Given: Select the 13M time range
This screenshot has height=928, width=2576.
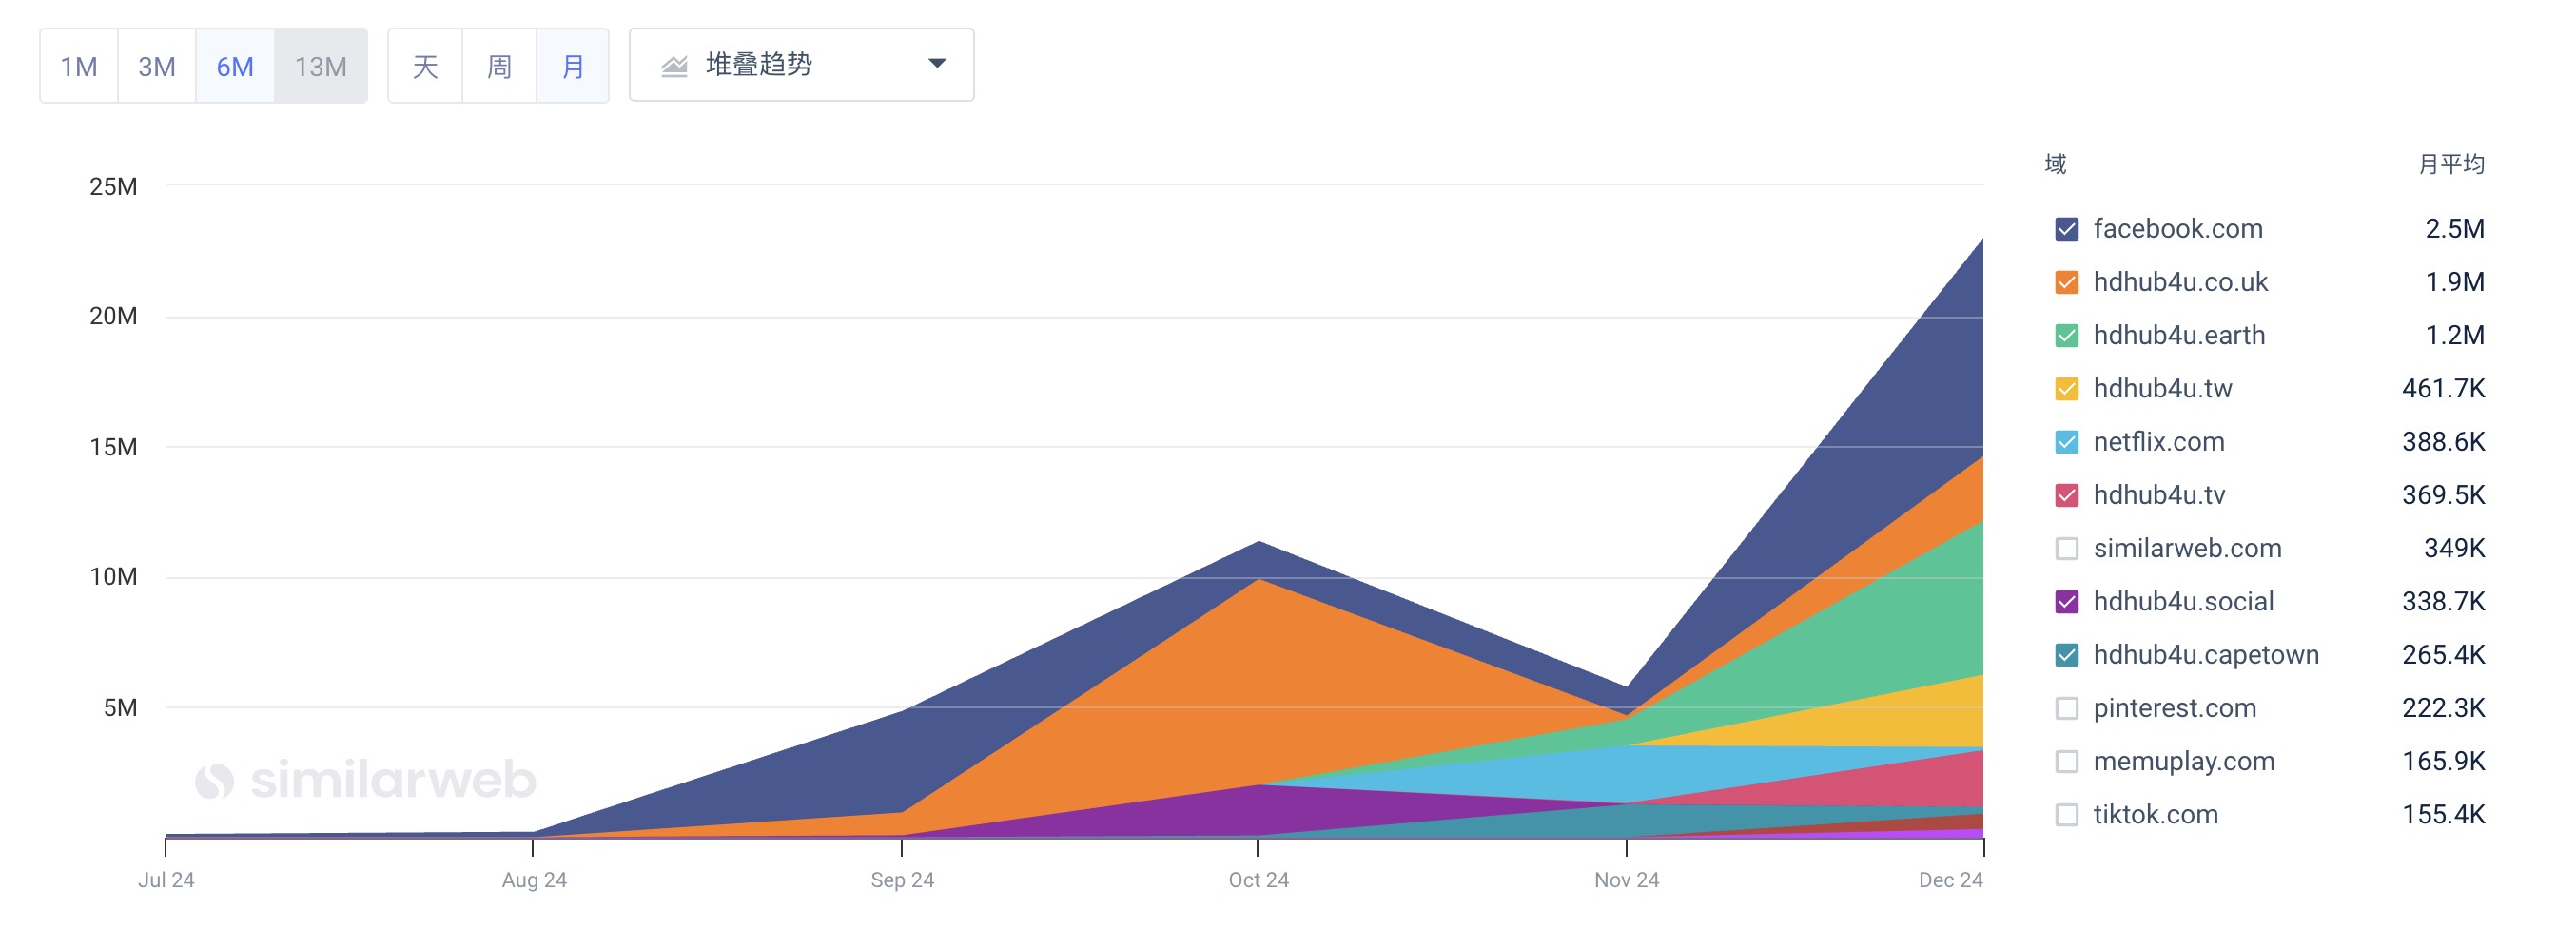Looking at the screenshot, I should tap(321, 66).
